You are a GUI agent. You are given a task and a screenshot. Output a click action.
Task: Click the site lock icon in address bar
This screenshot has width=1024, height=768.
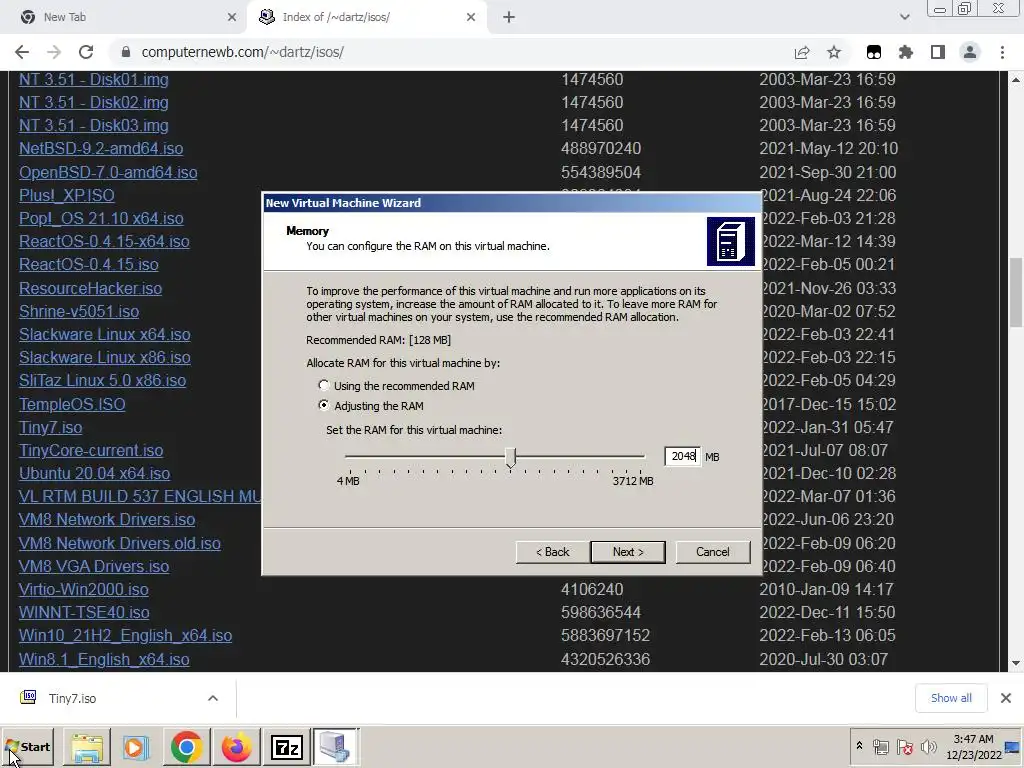(x=126, y=52)
